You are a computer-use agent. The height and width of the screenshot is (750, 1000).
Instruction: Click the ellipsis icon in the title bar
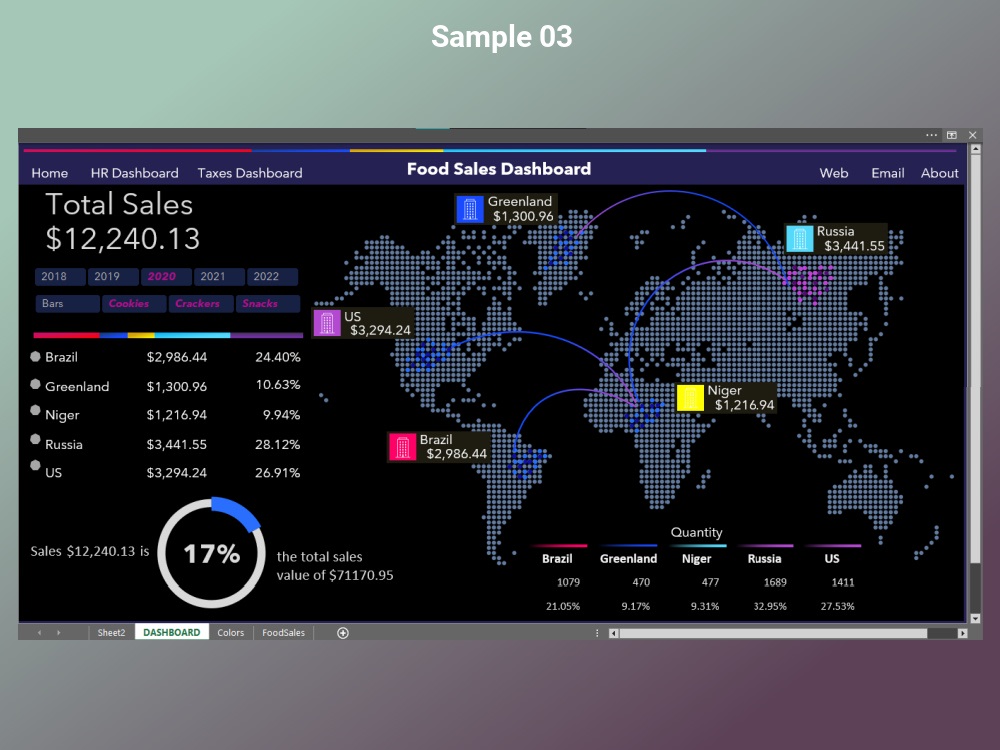(x=931, y=135)
